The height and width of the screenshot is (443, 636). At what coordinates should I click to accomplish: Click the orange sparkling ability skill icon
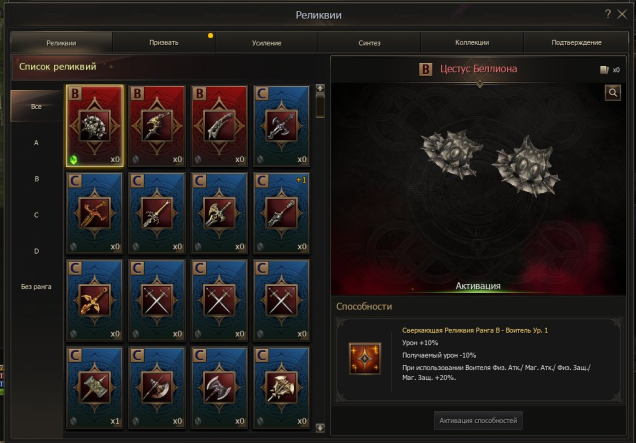365,358
